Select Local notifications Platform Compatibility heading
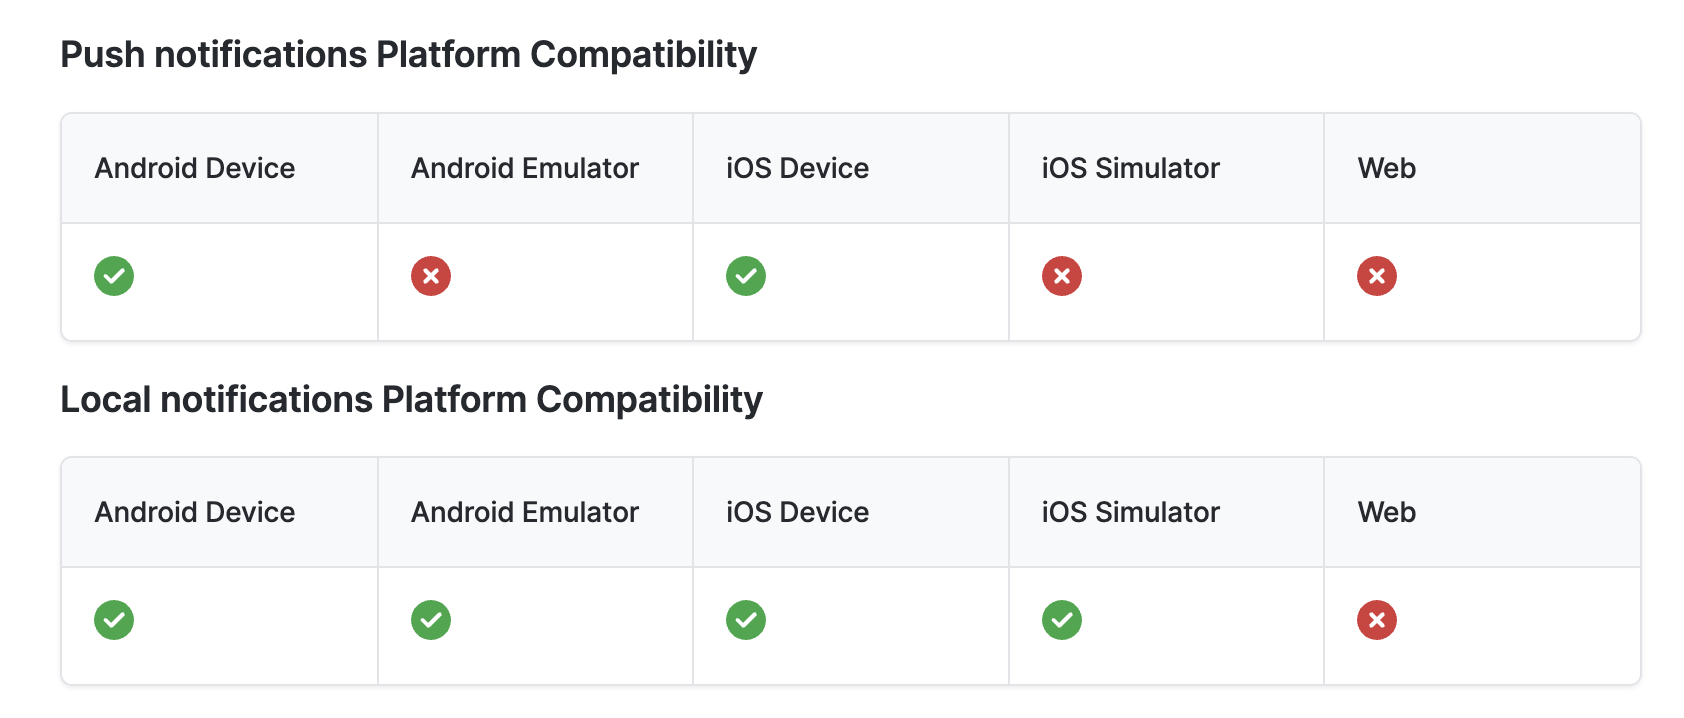The height and width of the screenshot is (718, 1684). tap(412, 400)
